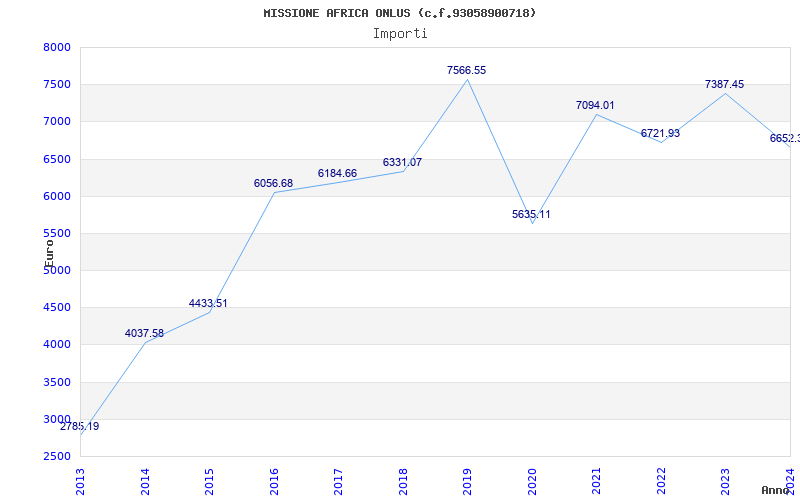Click the y-axis value 7500
This screenshot has height=500, width=800.
point(57,85)
